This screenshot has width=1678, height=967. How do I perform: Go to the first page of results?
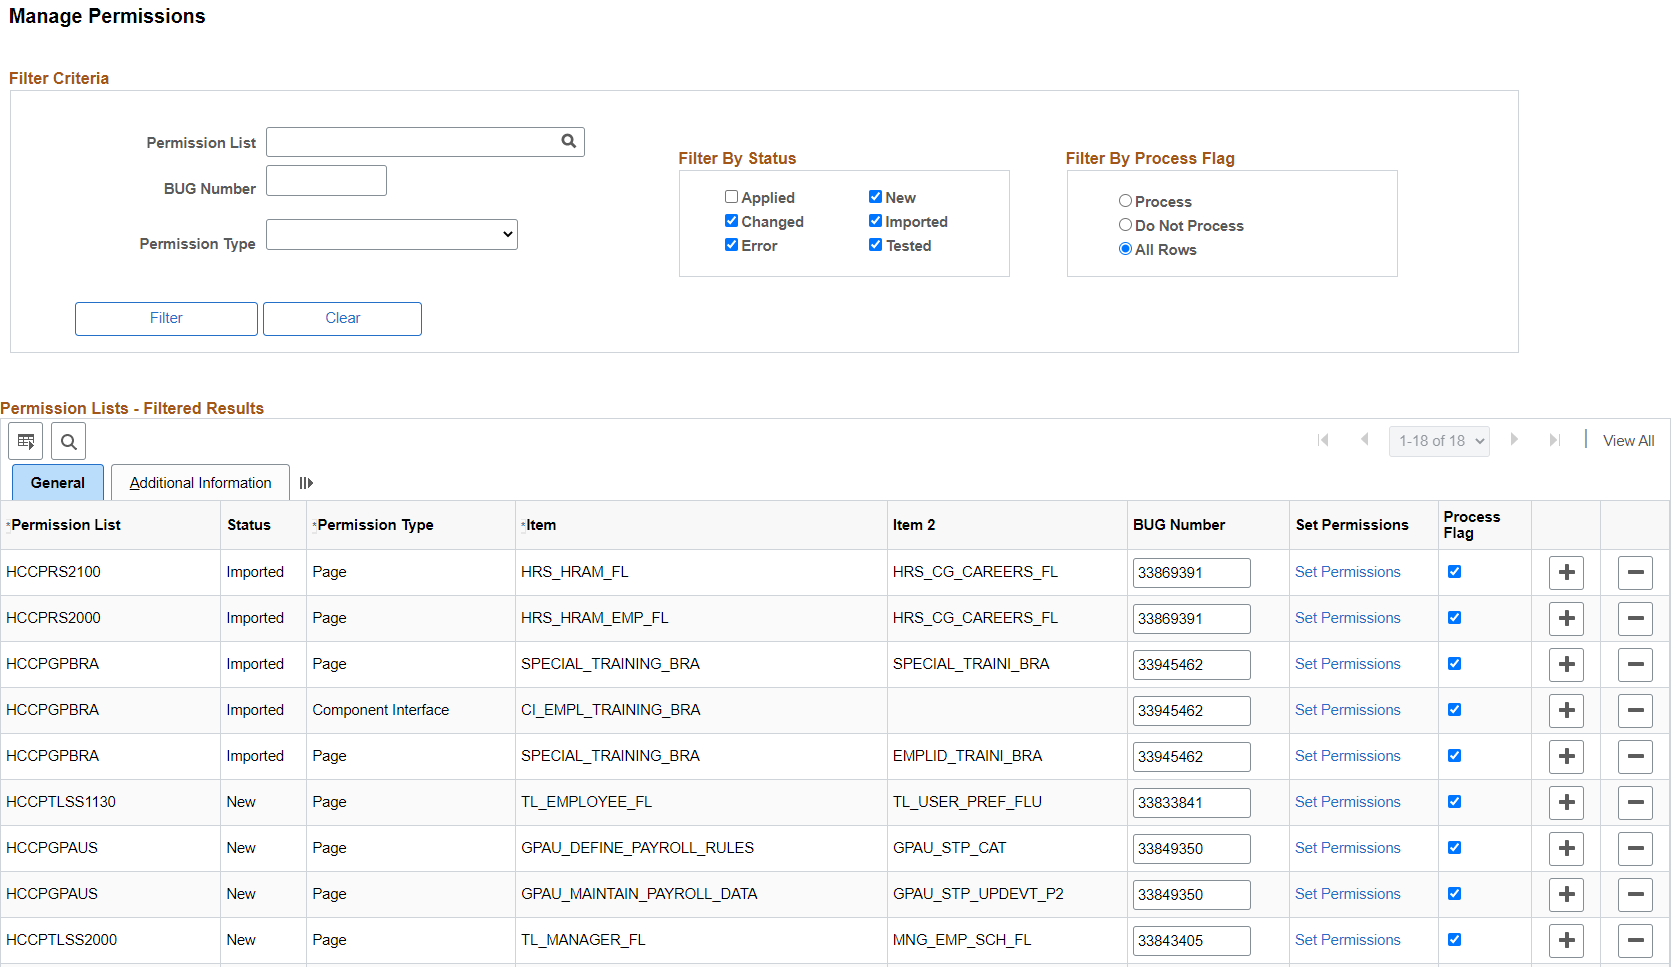pos(1323,440)
